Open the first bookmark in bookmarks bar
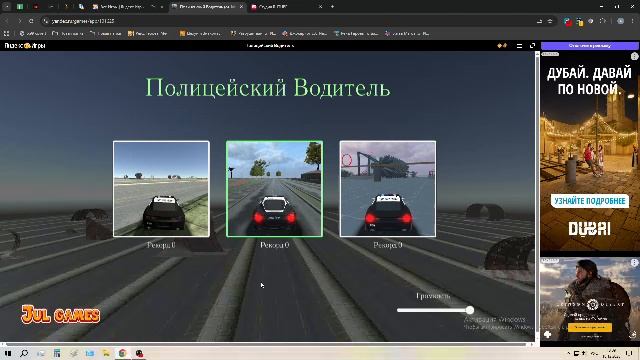 point(33,33)
